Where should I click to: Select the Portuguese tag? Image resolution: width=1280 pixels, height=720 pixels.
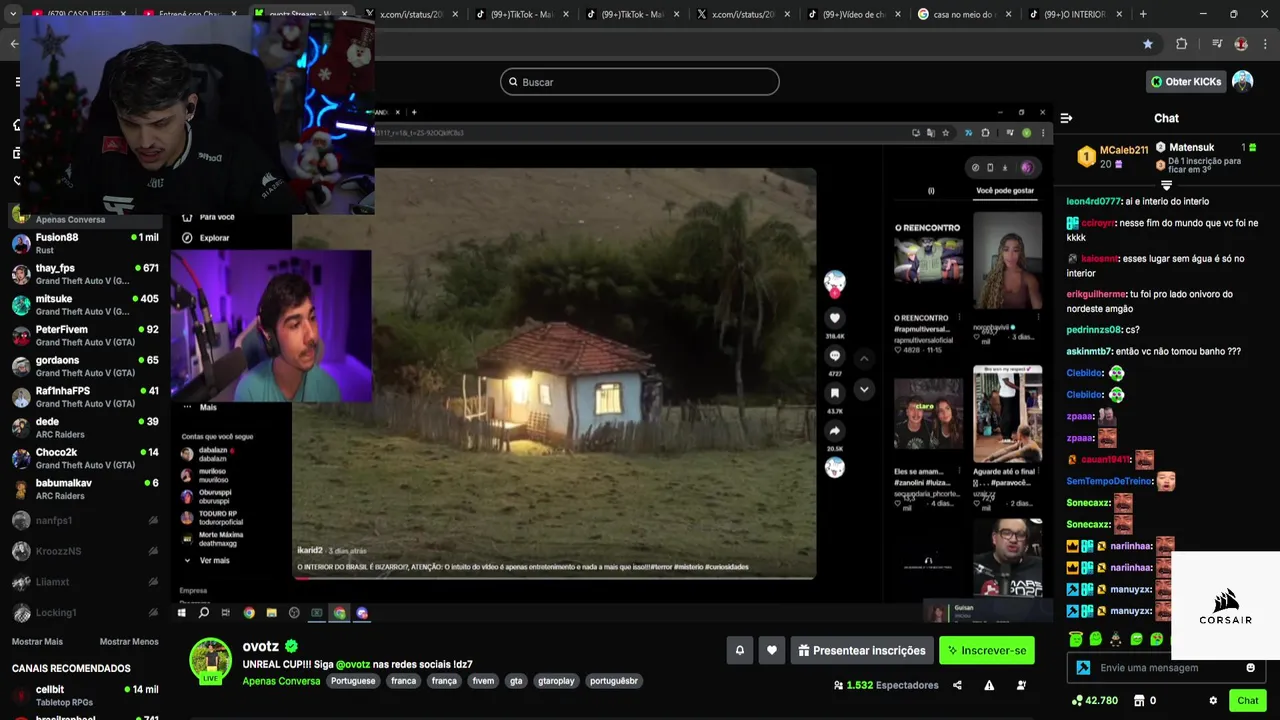pyautogui.click(x=353, y=681)
